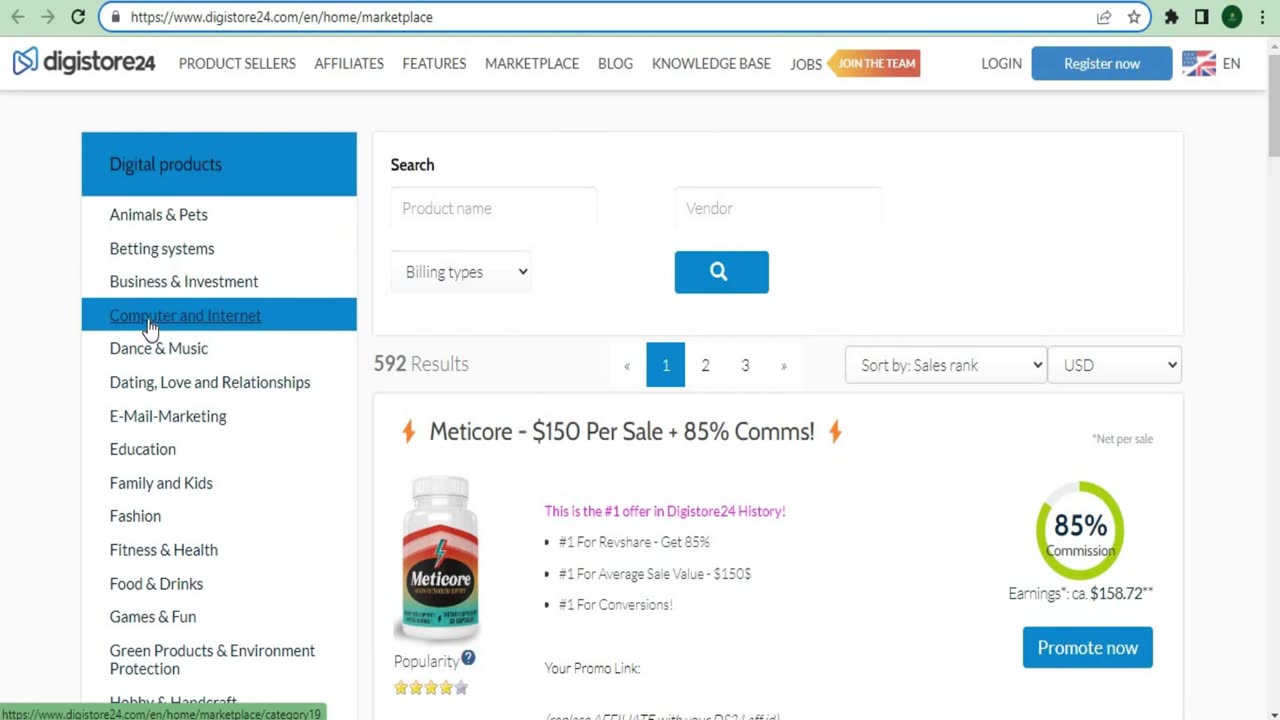Select Fitness & Health category
The height and width of the screenshot is (720, 1280).
(x=164, y=550)
